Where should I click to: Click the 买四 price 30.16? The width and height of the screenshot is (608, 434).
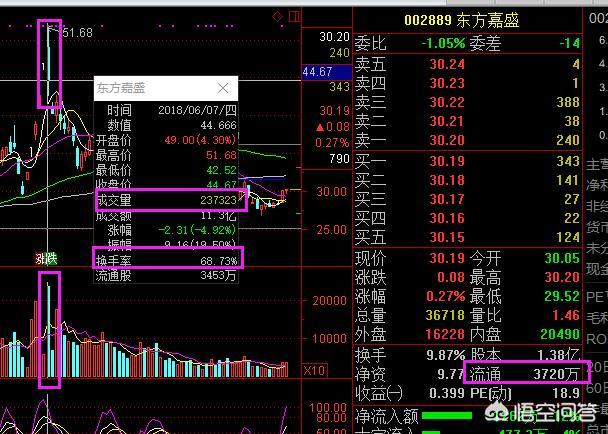coord(447,218)
